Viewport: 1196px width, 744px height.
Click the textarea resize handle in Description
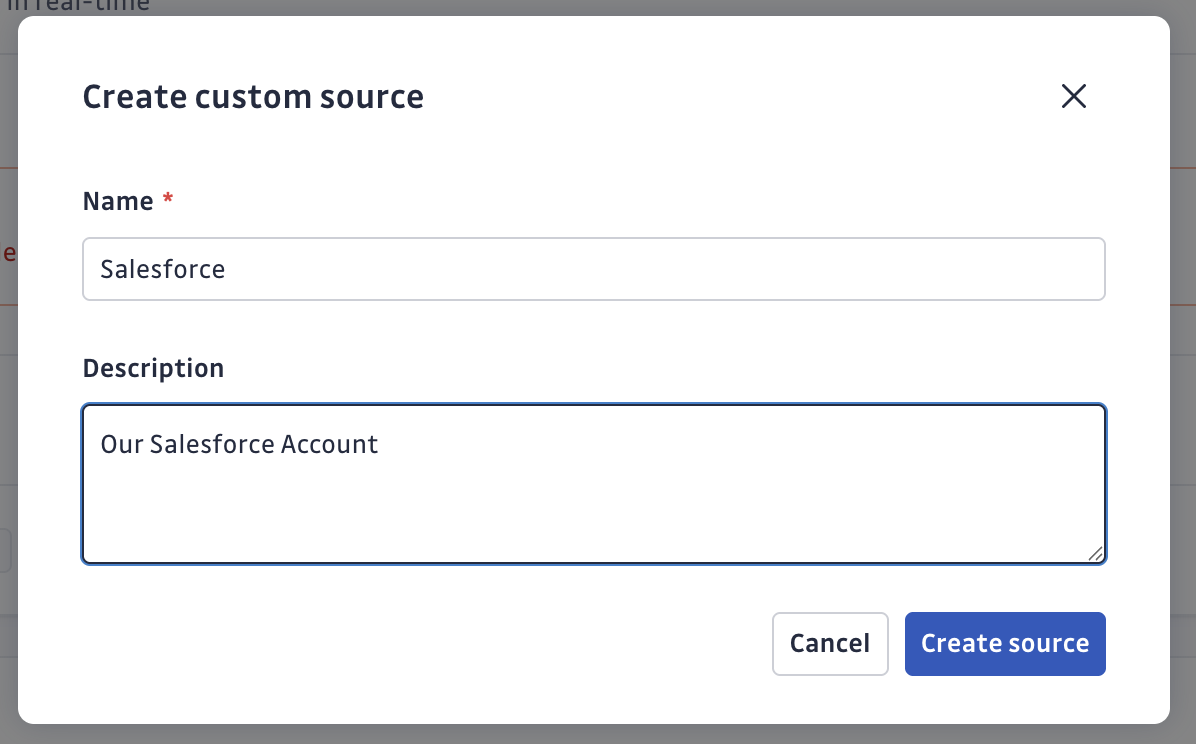tap(1096, 553)
